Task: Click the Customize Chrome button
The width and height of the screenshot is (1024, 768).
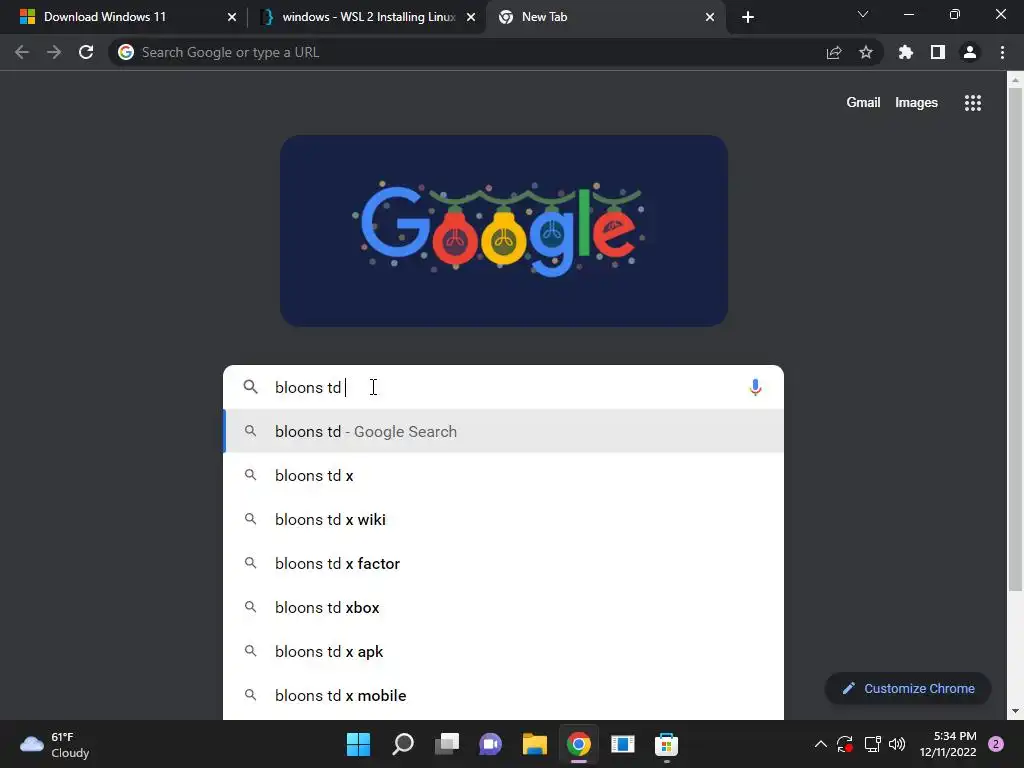Action: [908, 688]
